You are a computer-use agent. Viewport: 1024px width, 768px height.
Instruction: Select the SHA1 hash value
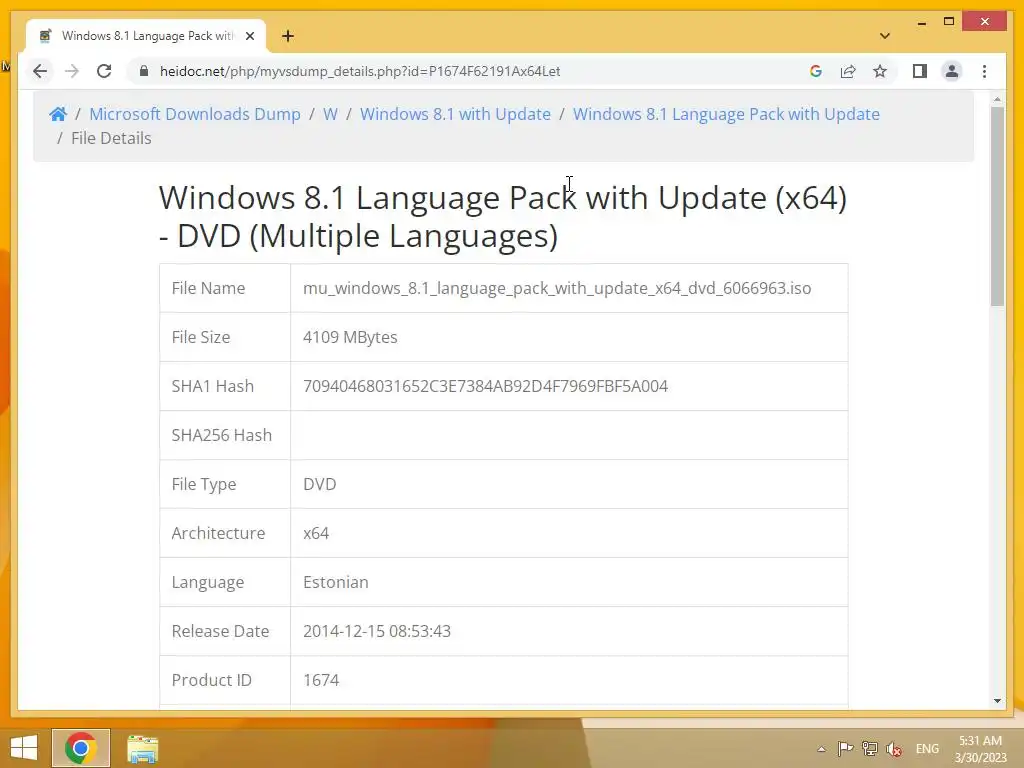(485, 386)
